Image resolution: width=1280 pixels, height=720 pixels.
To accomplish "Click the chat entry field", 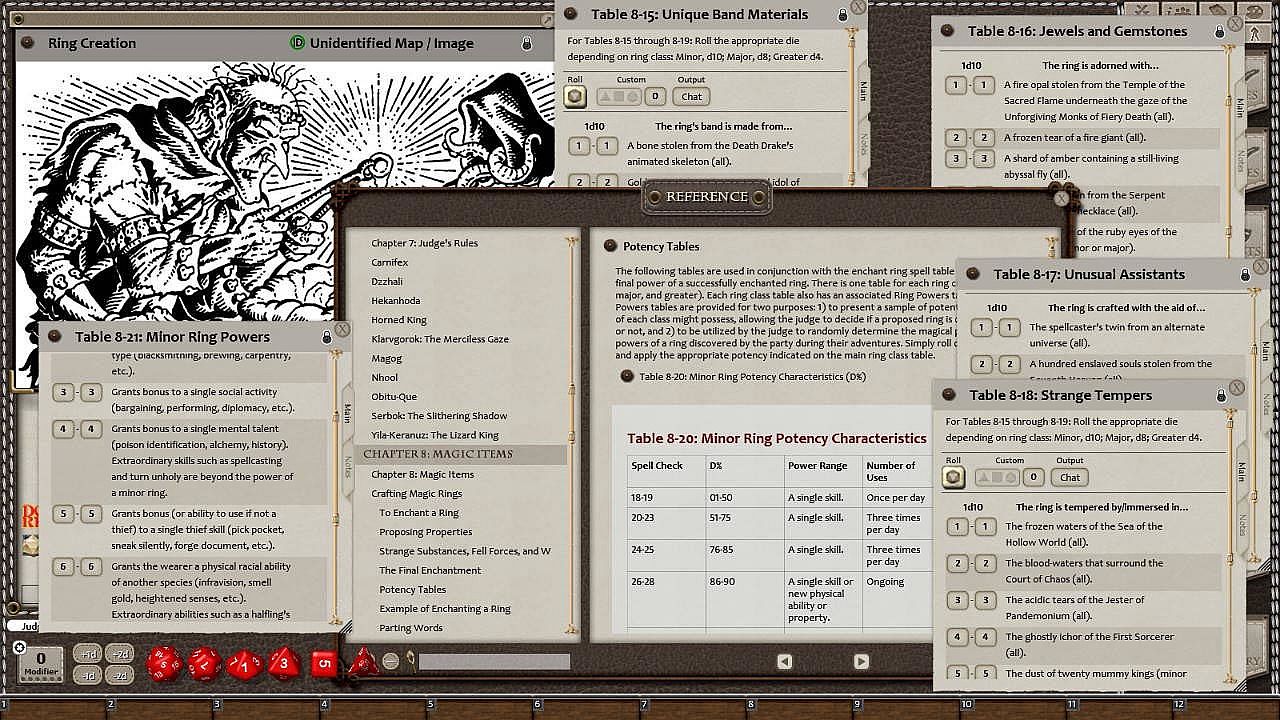I will (494, 661).
